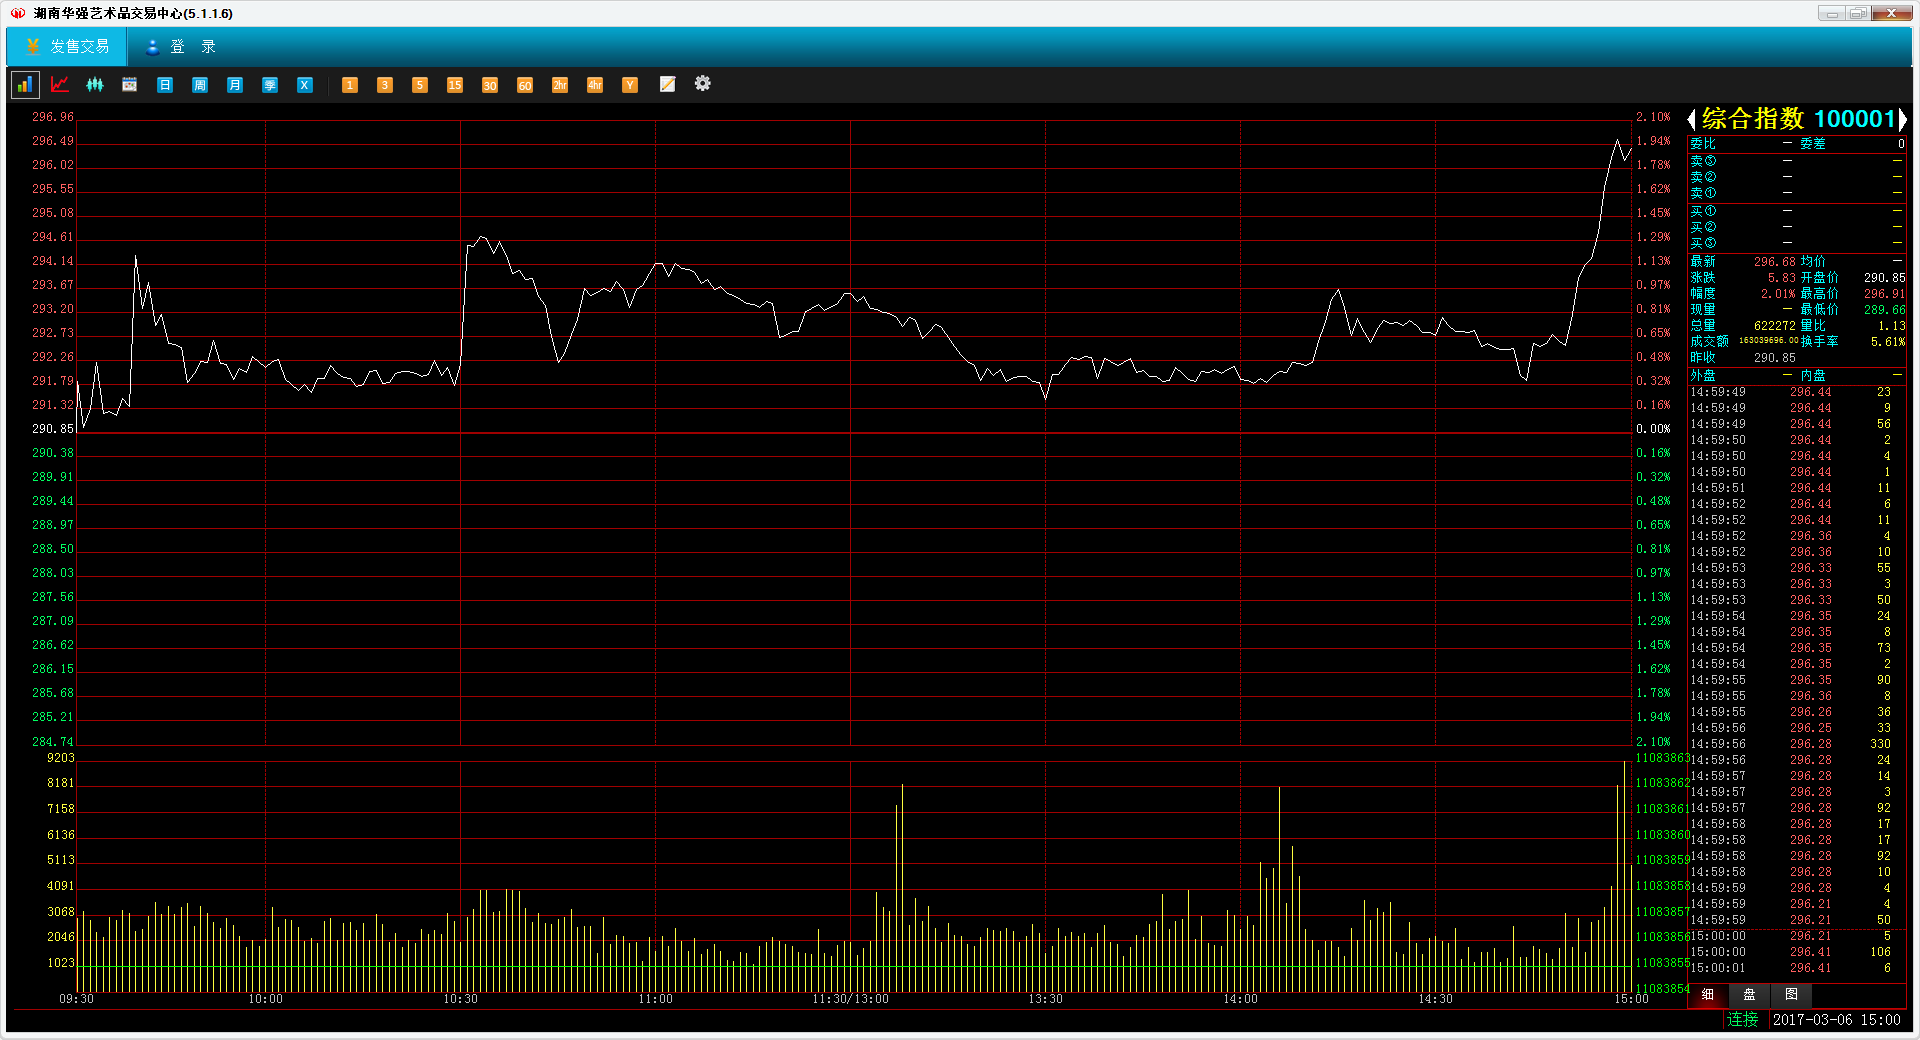Open the settings gear icon
Image resolution: width=1920 pixels, height=1040 pixels.
click(703, 84)
